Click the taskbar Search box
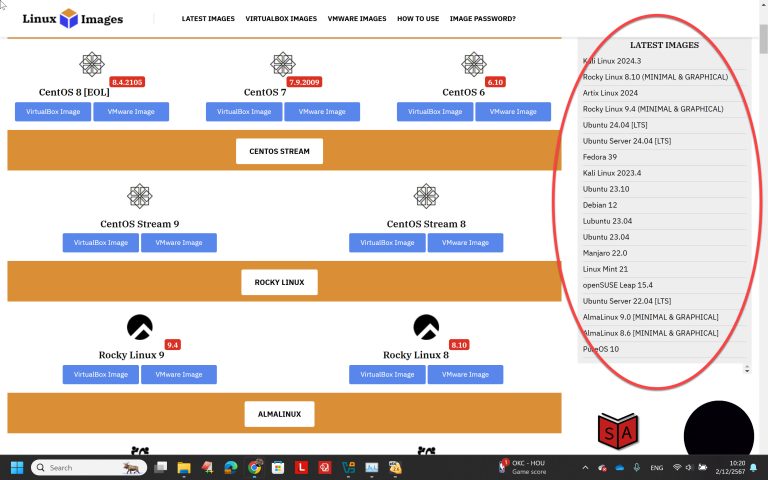Screen dimensions: 768x480 89,468
